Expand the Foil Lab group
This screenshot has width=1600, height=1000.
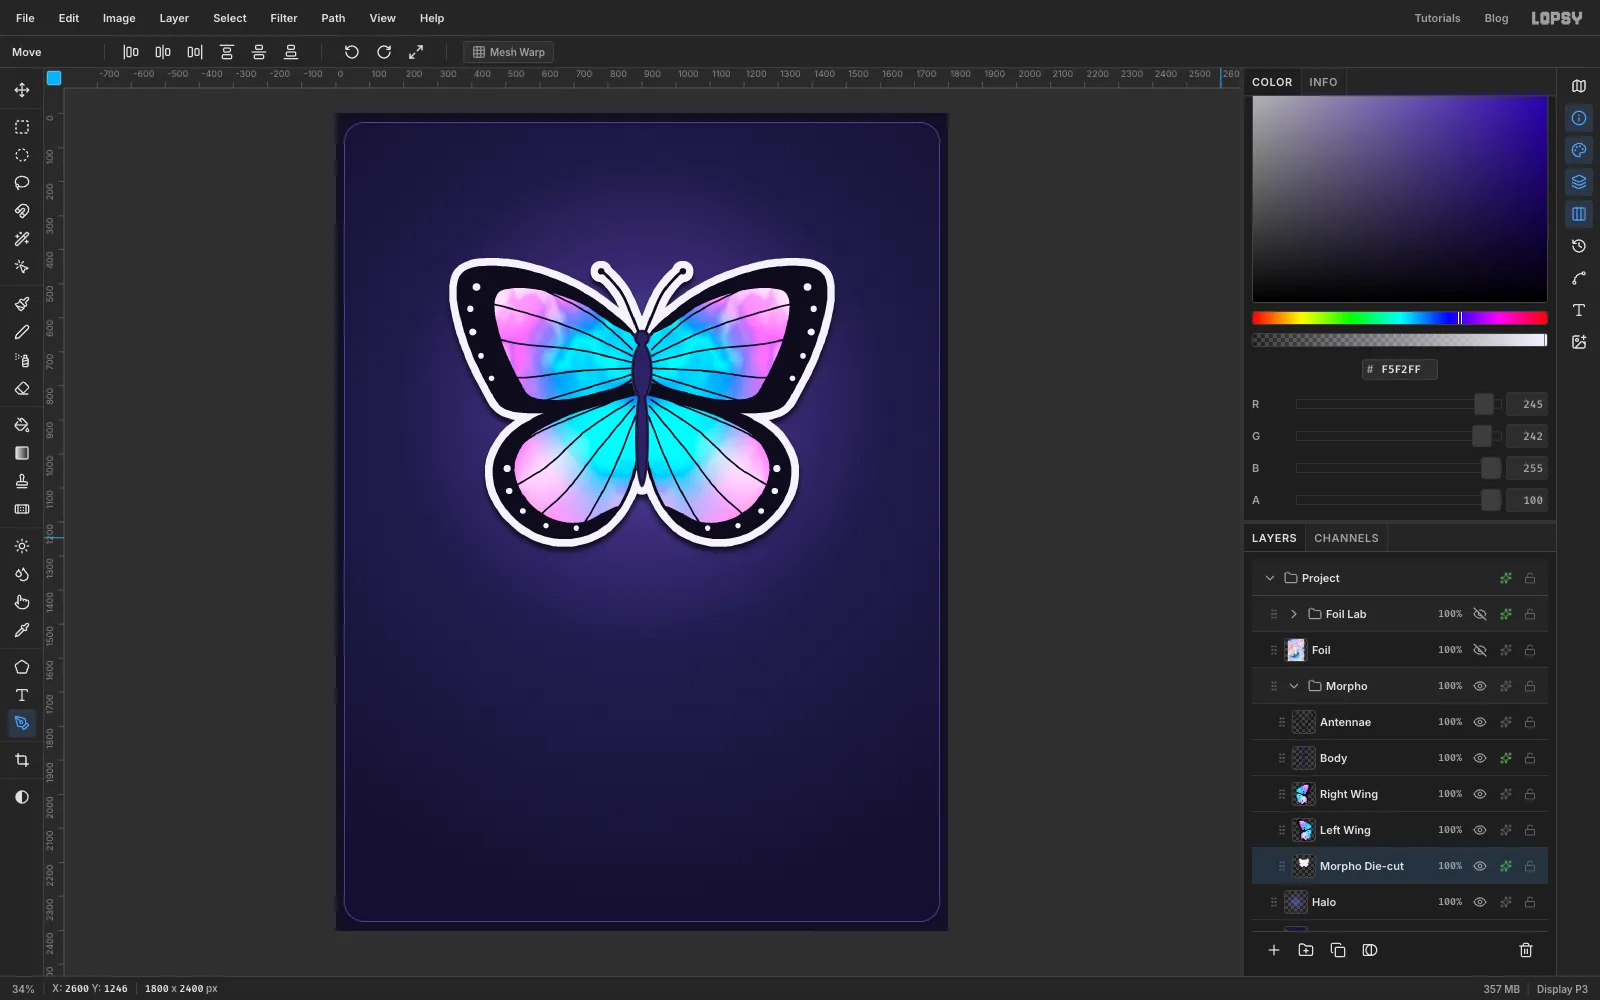click(x=1294, y=614)
